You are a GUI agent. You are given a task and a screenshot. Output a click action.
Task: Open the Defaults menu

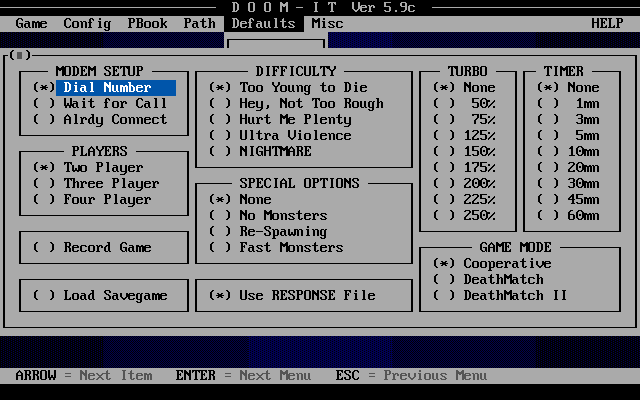[263, 24]
